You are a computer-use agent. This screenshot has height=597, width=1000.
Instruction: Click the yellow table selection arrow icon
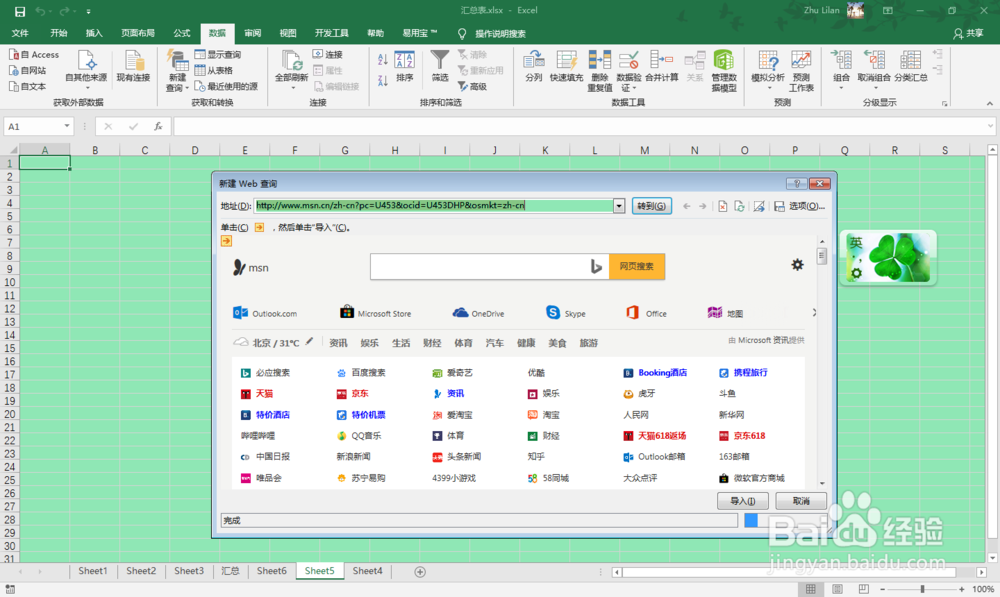(x=226, y=241)
